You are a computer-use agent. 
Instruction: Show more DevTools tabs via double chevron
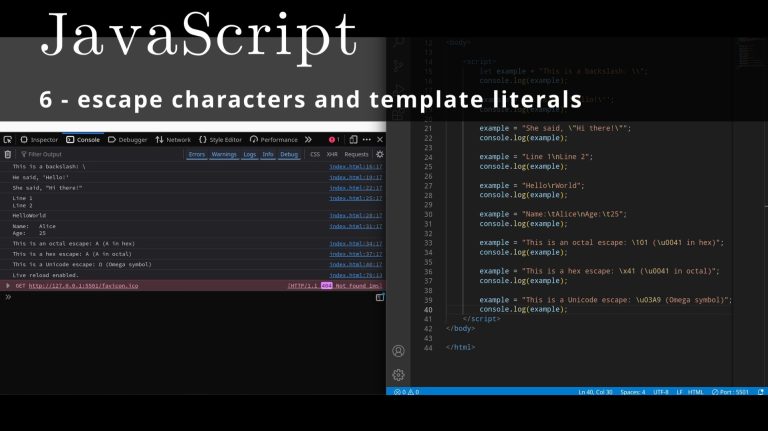(x=308, y=140)
